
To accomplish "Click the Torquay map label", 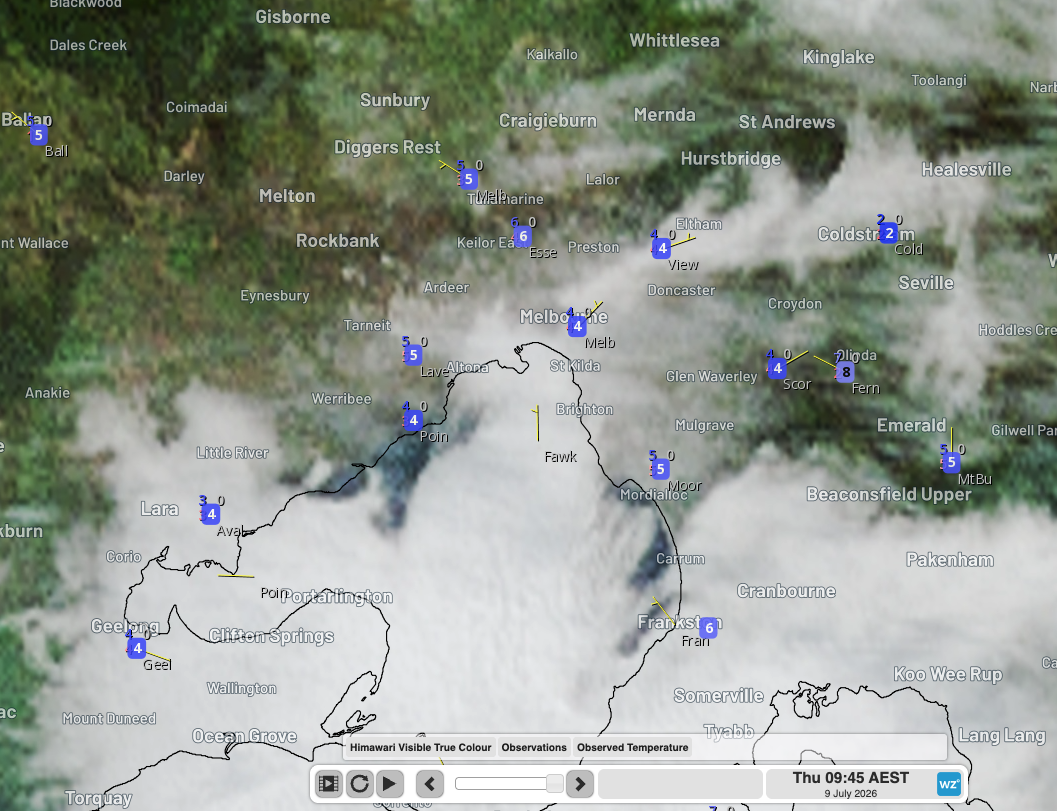I will 98,799.
